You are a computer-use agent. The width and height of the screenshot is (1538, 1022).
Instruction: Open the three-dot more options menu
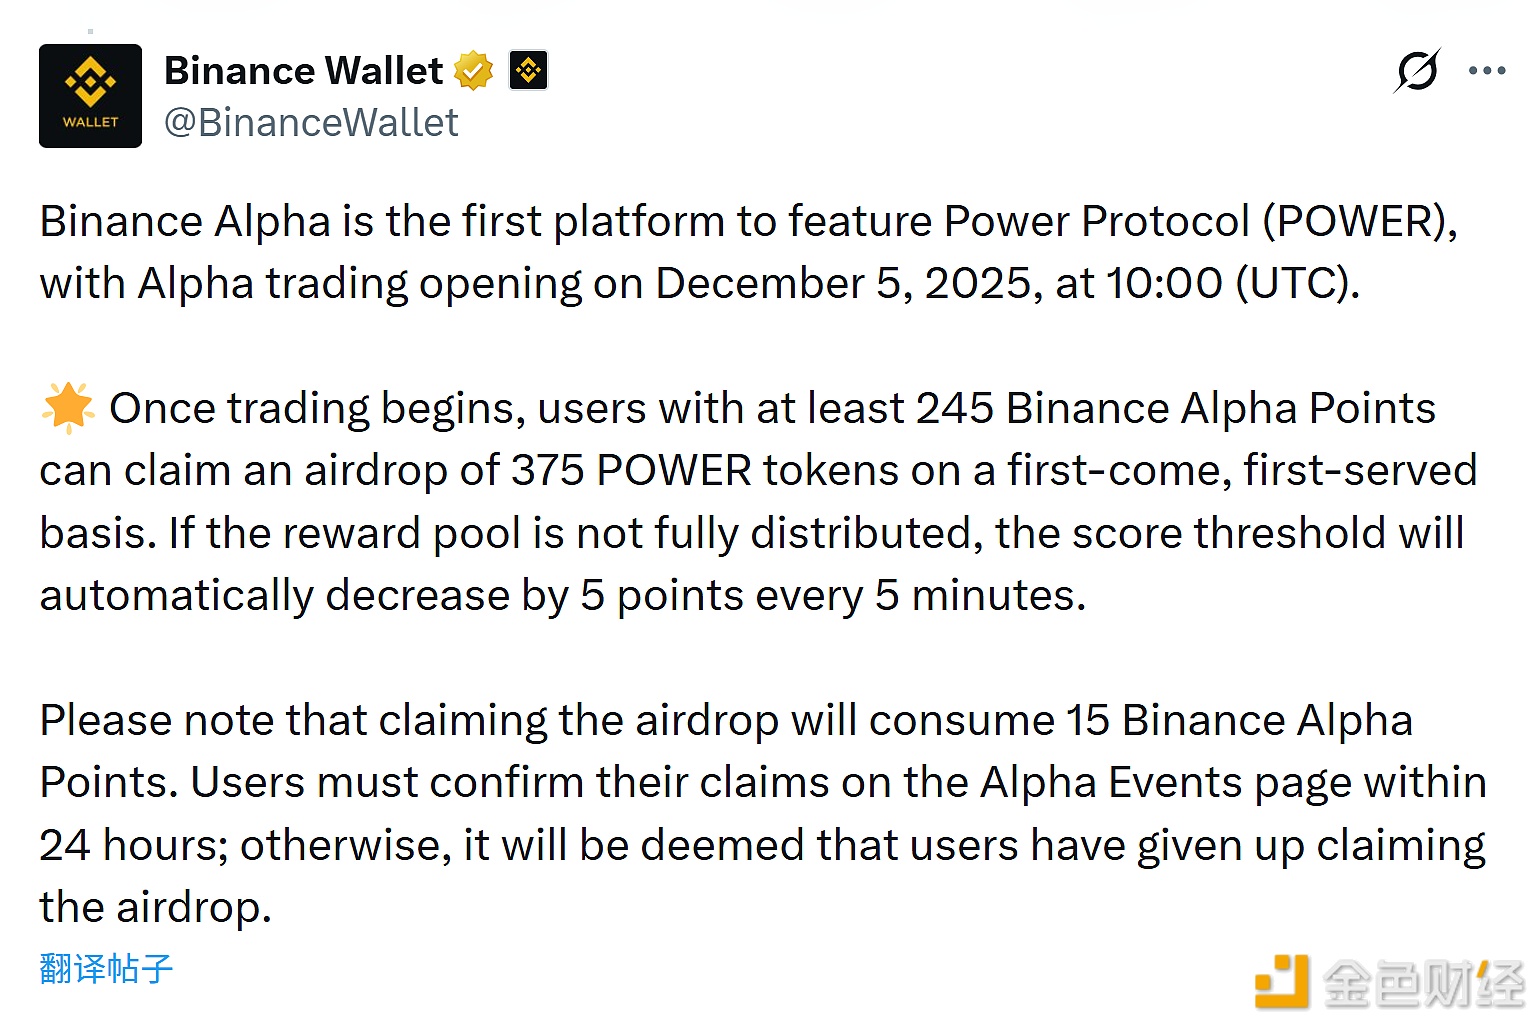coord(1487,71)
